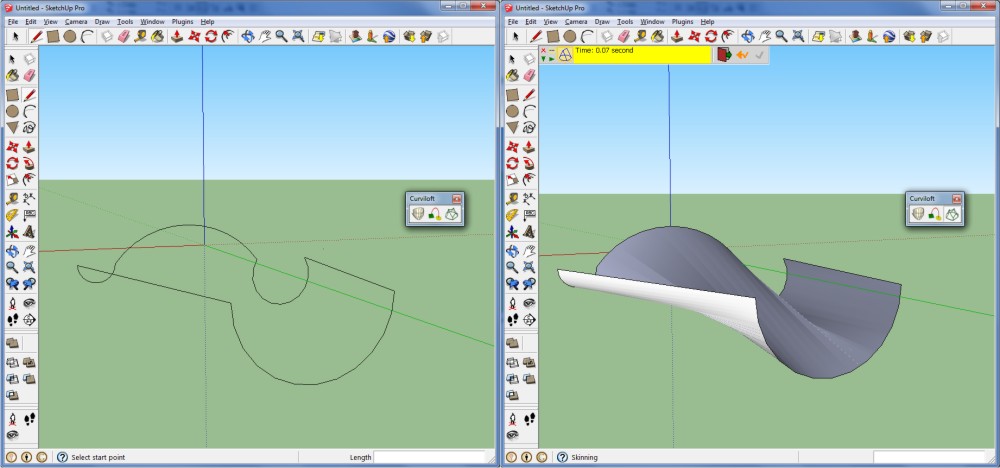Open the Camera menu in the right window

coord(576,21)
